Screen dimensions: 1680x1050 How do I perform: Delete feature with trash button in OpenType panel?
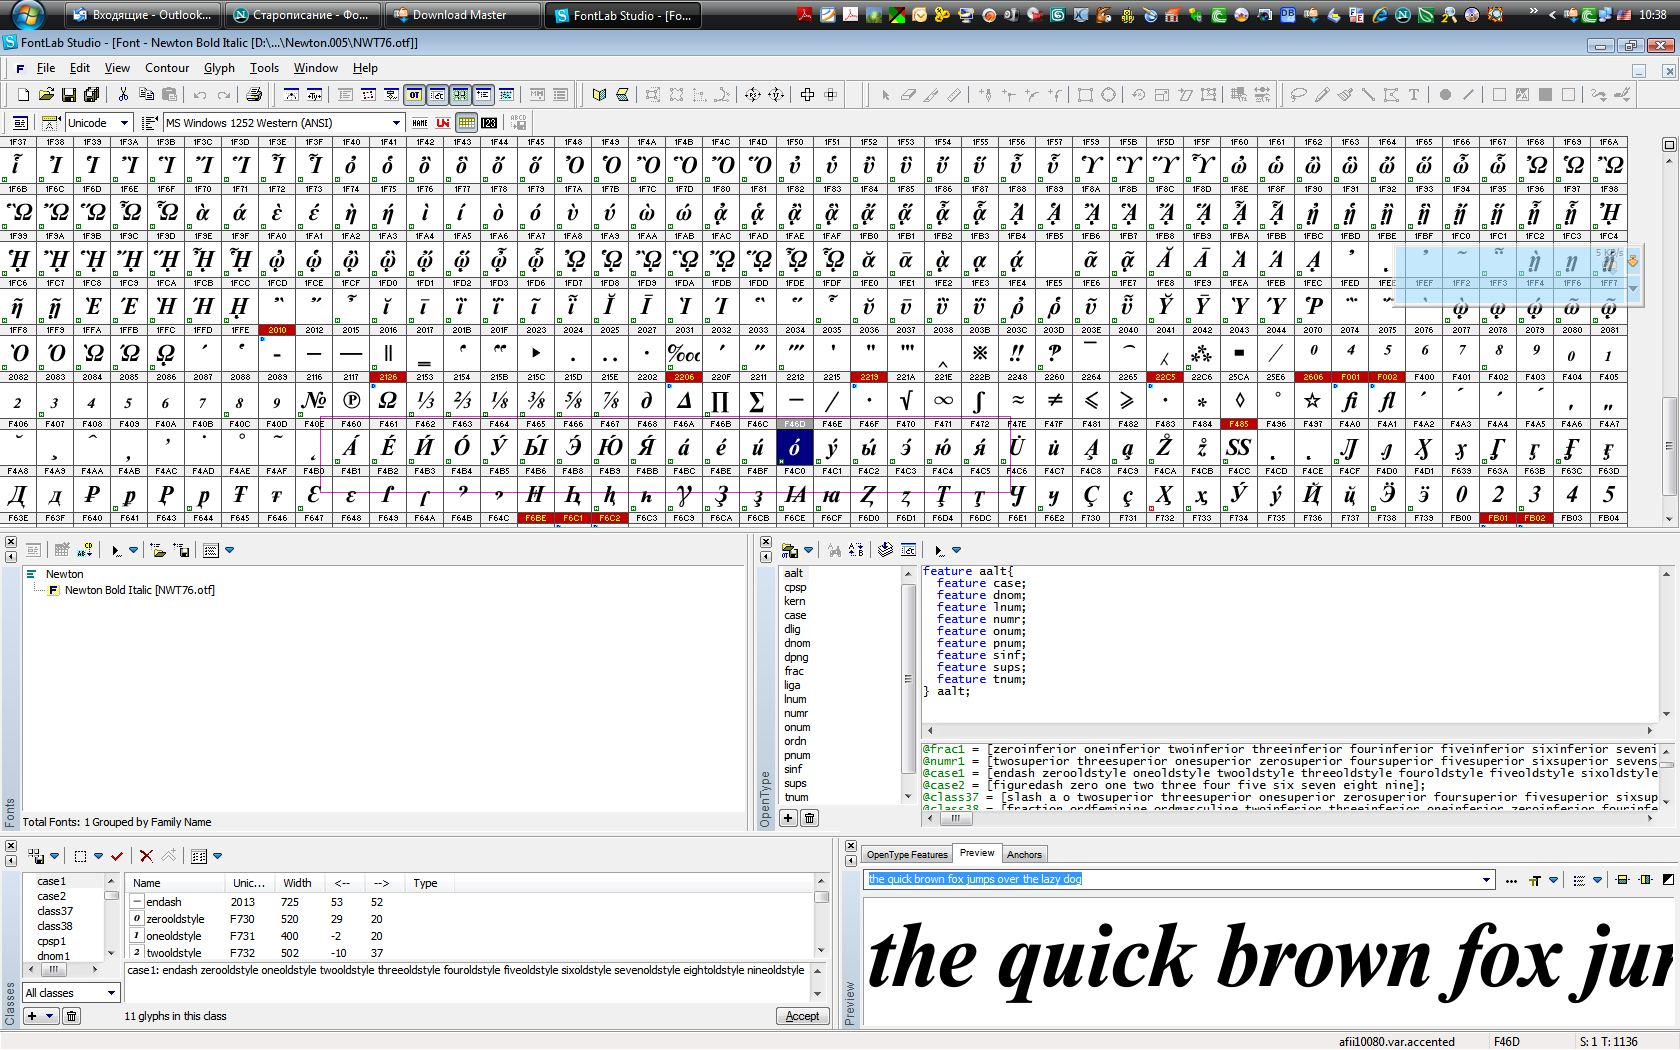coord(810,818)
